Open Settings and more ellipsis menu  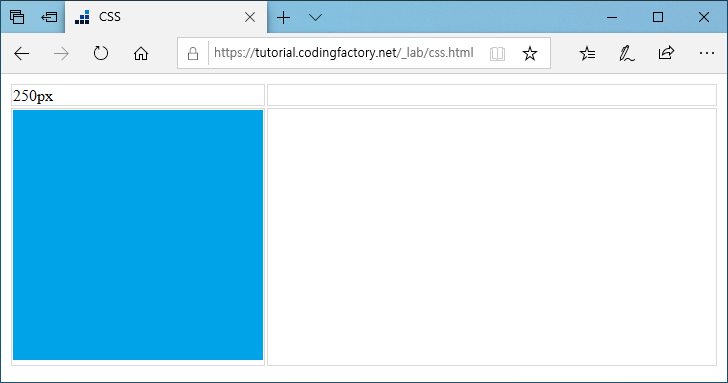point(707,53)
